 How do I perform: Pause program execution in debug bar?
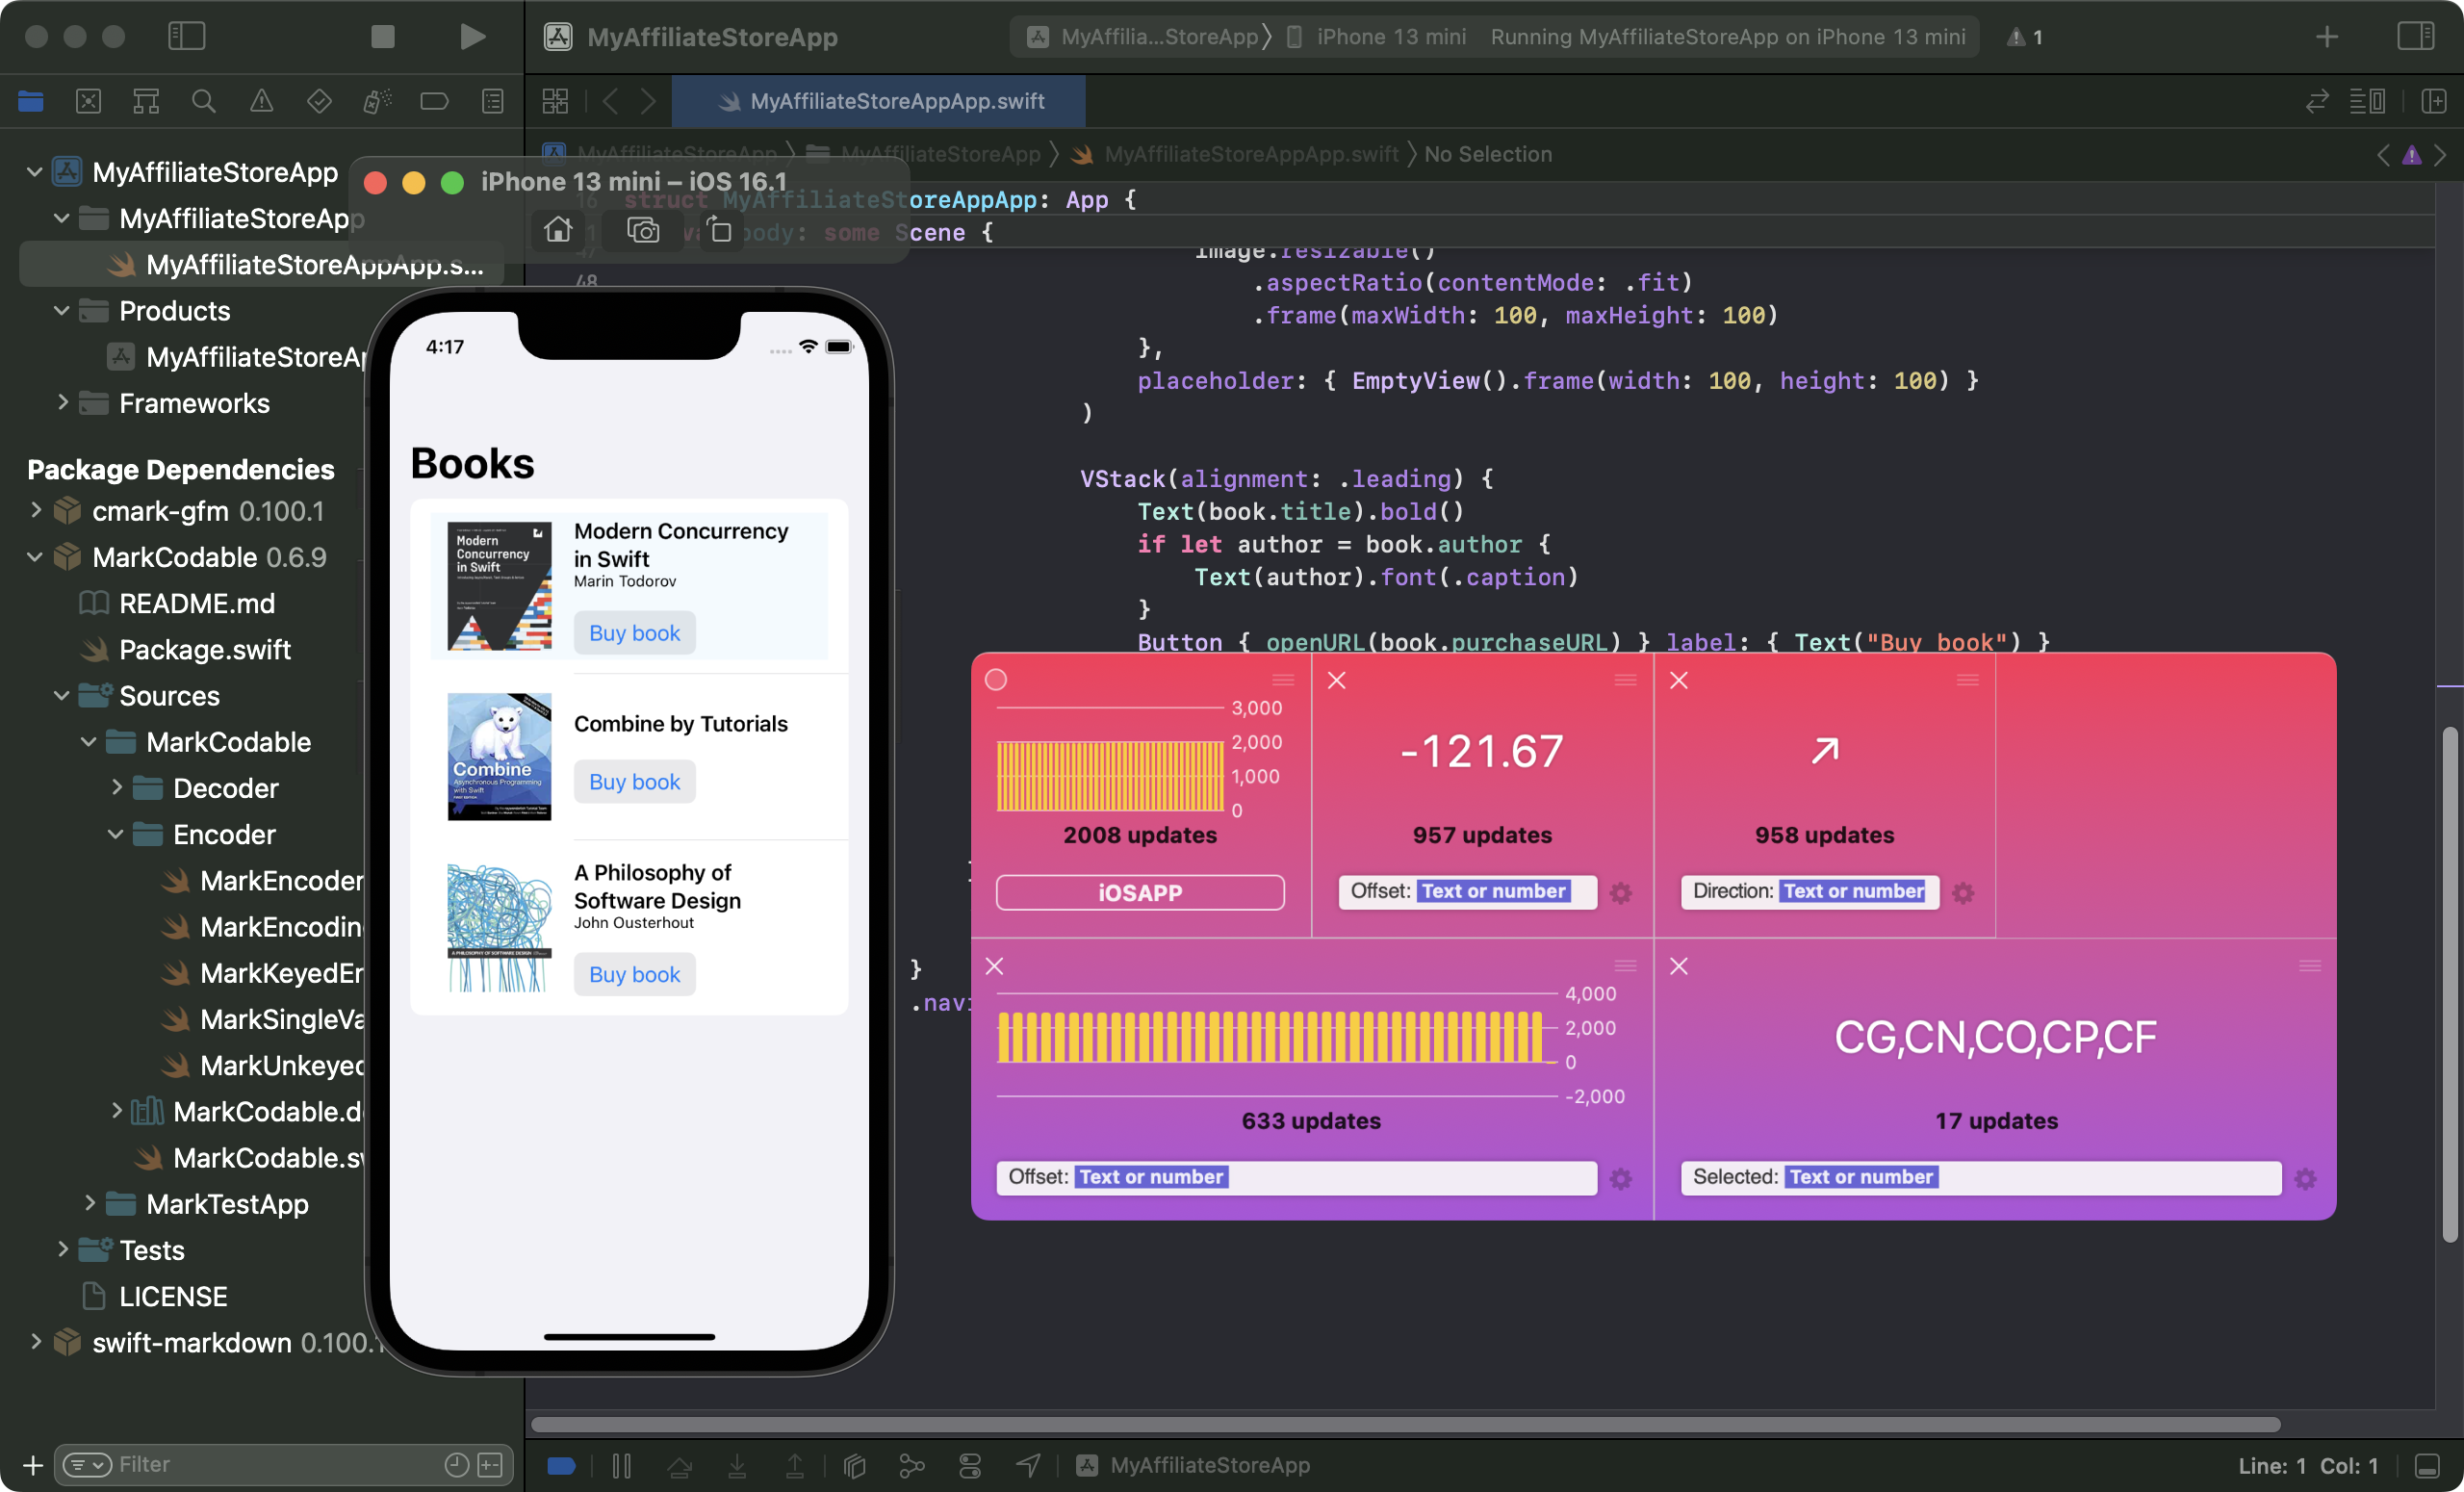(621, 1465)
